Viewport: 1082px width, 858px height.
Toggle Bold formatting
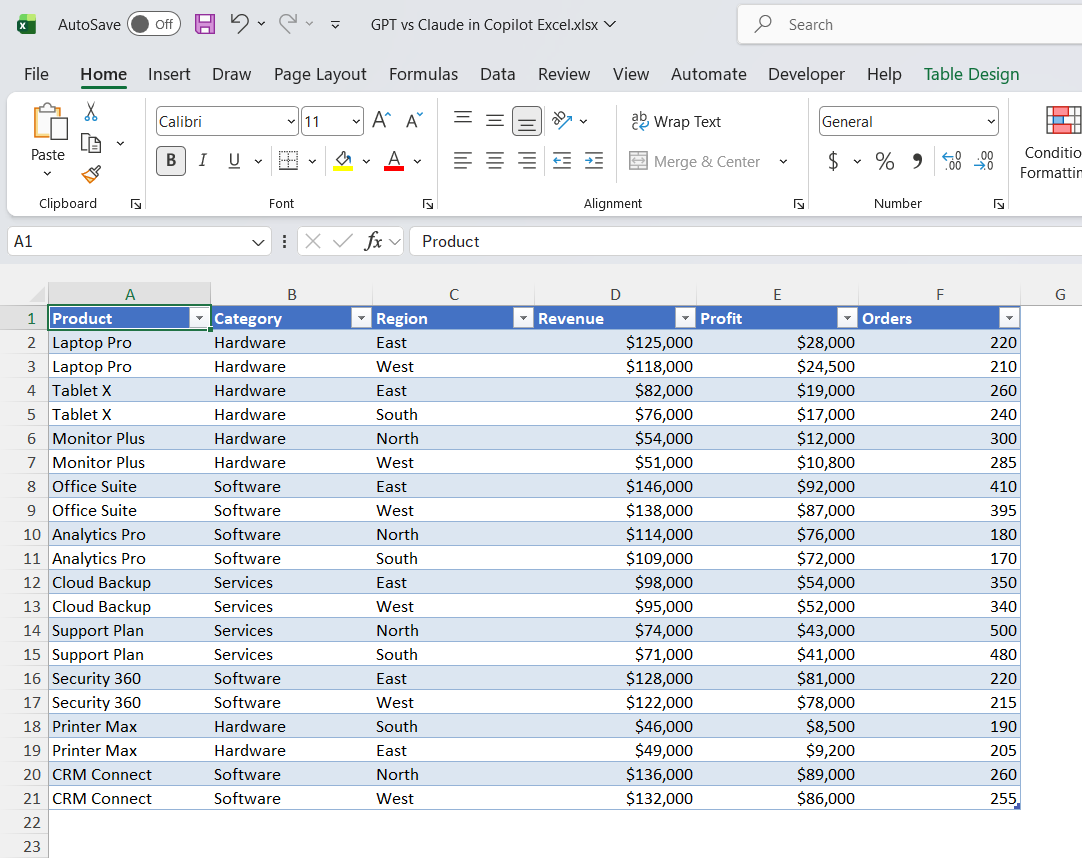tap(170, 162)
